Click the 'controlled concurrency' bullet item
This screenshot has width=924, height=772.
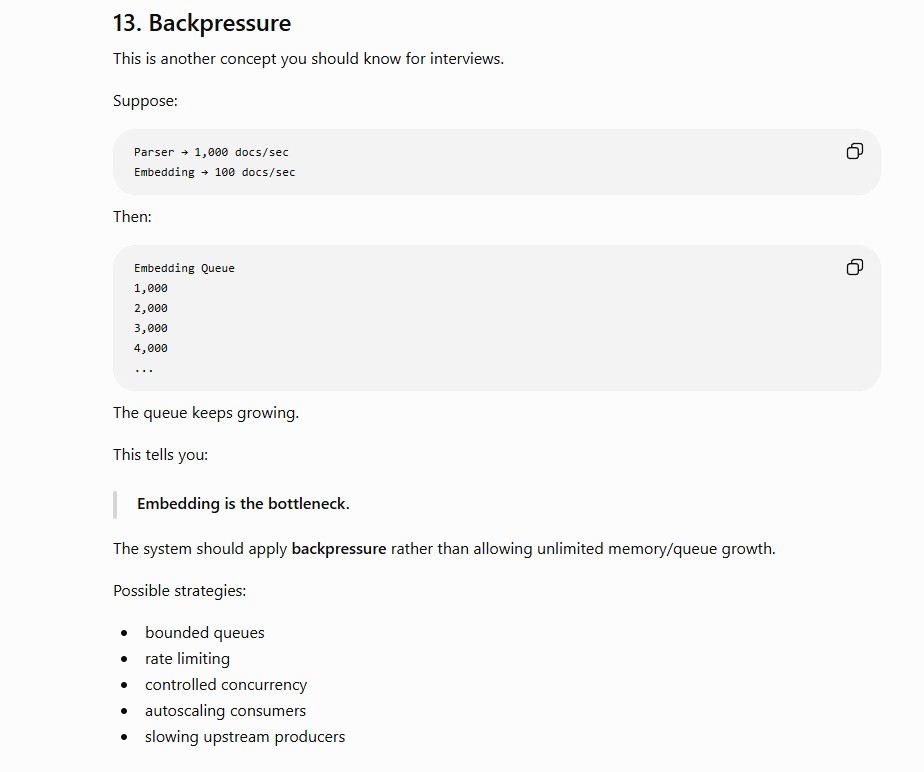point(226,684)
